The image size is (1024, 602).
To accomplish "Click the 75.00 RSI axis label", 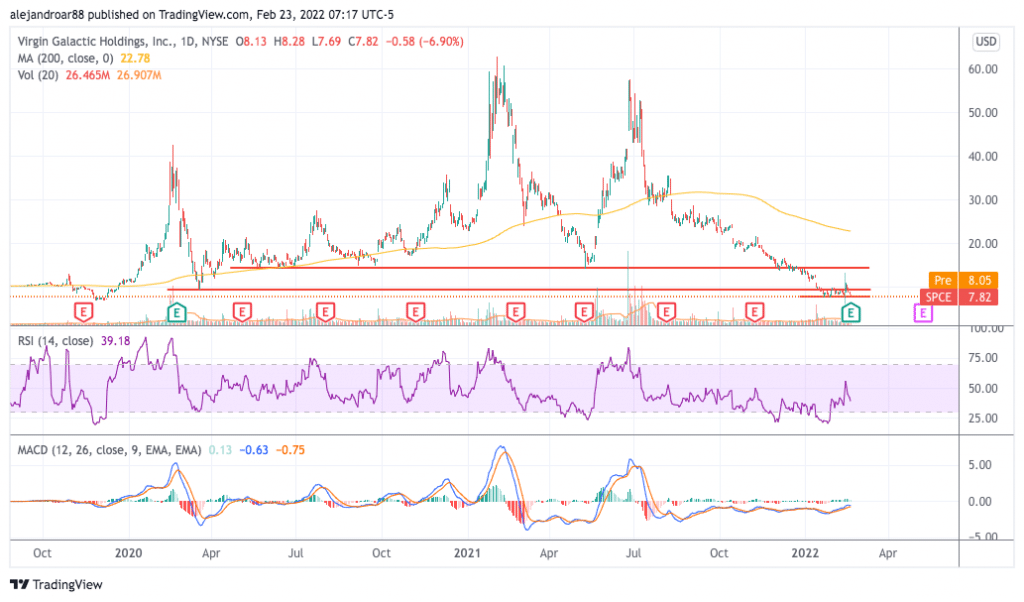I will tap(983, 358).
